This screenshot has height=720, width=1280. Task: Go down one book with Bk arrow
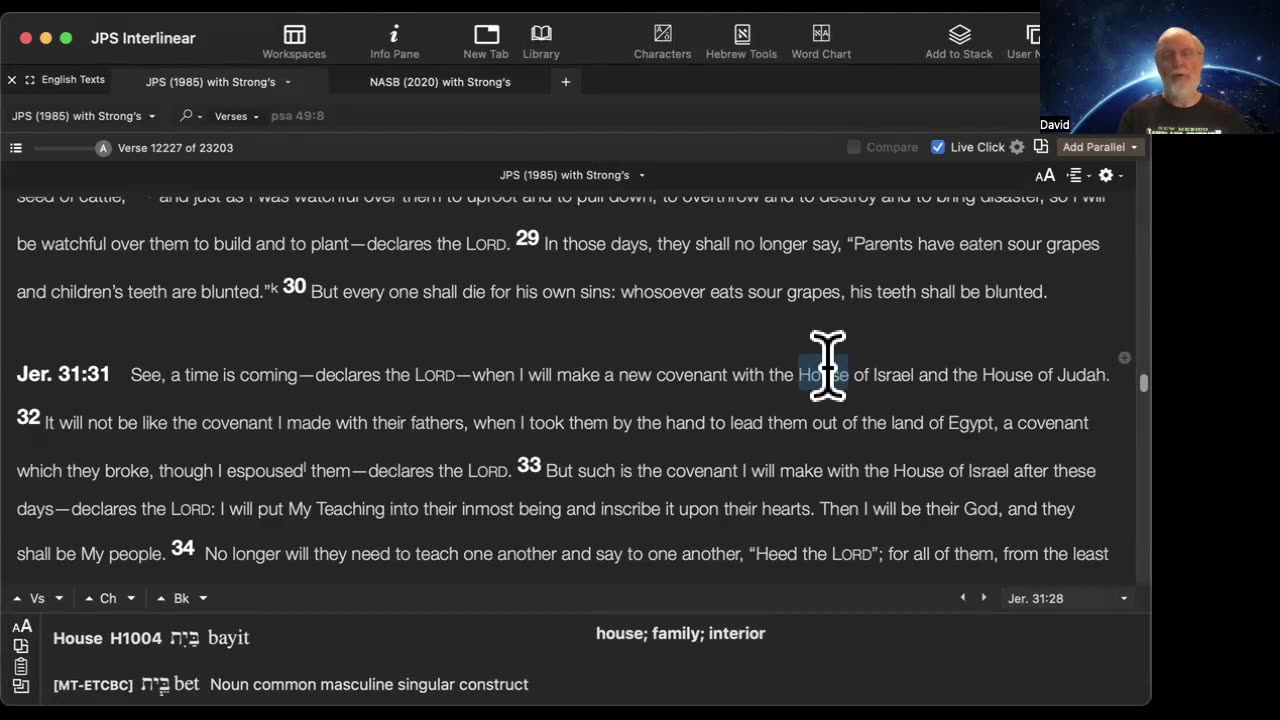tap(203, 598)
